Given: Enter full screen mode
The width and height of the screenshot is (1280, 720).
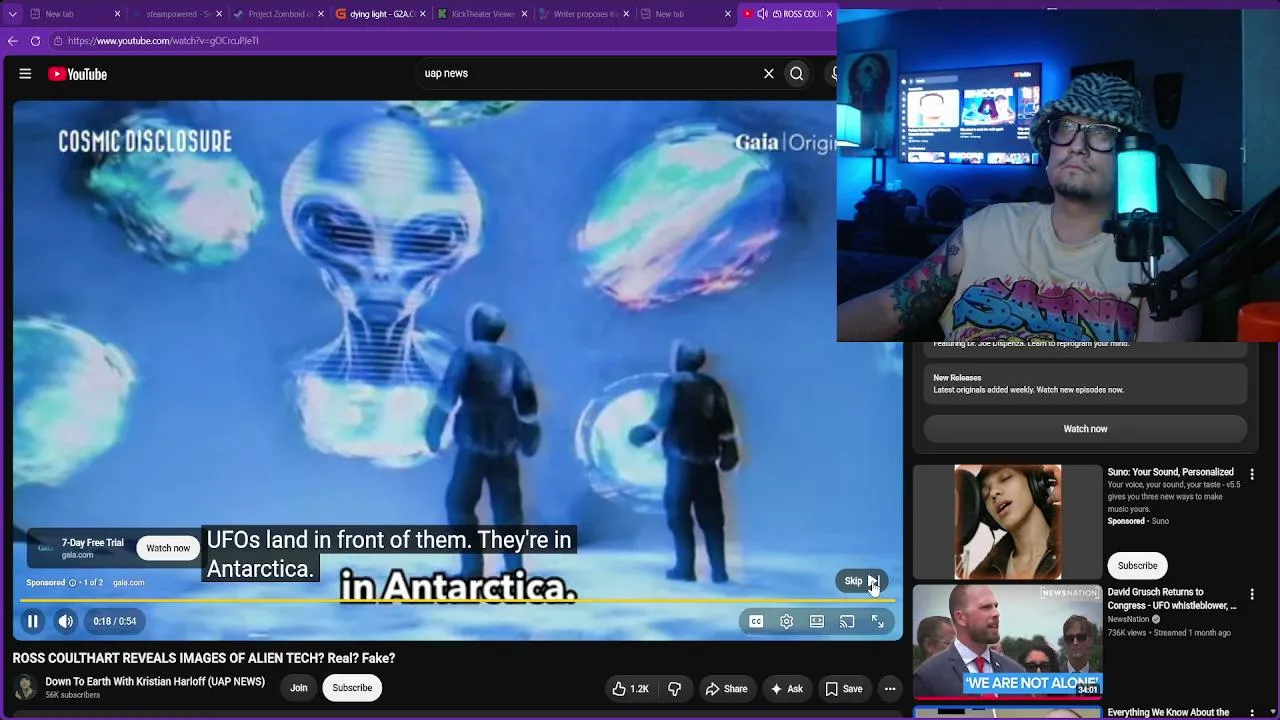Looking at the screenshot, I should [x=877, y=621].
